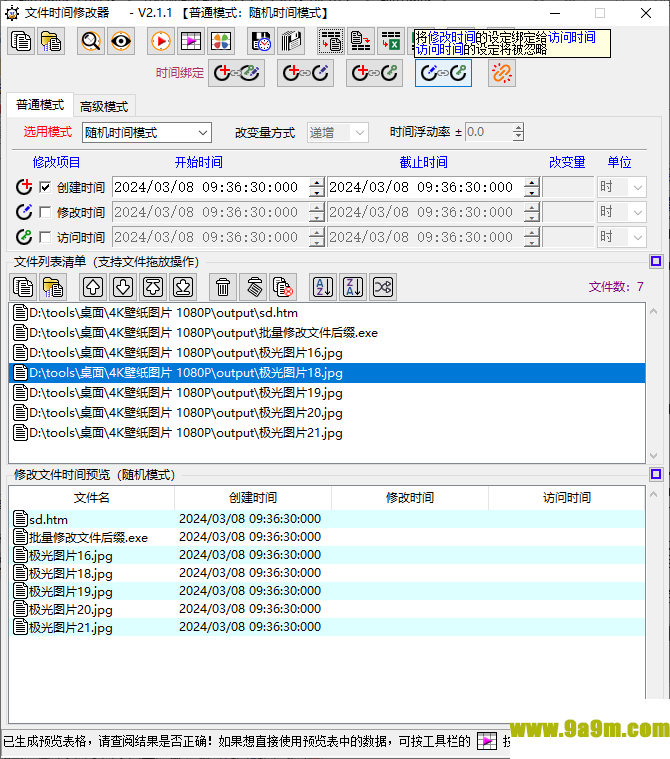Open the 创建时间 unit dropdown
This screenshot has width=670, height=759.
(x=622, y=187)
